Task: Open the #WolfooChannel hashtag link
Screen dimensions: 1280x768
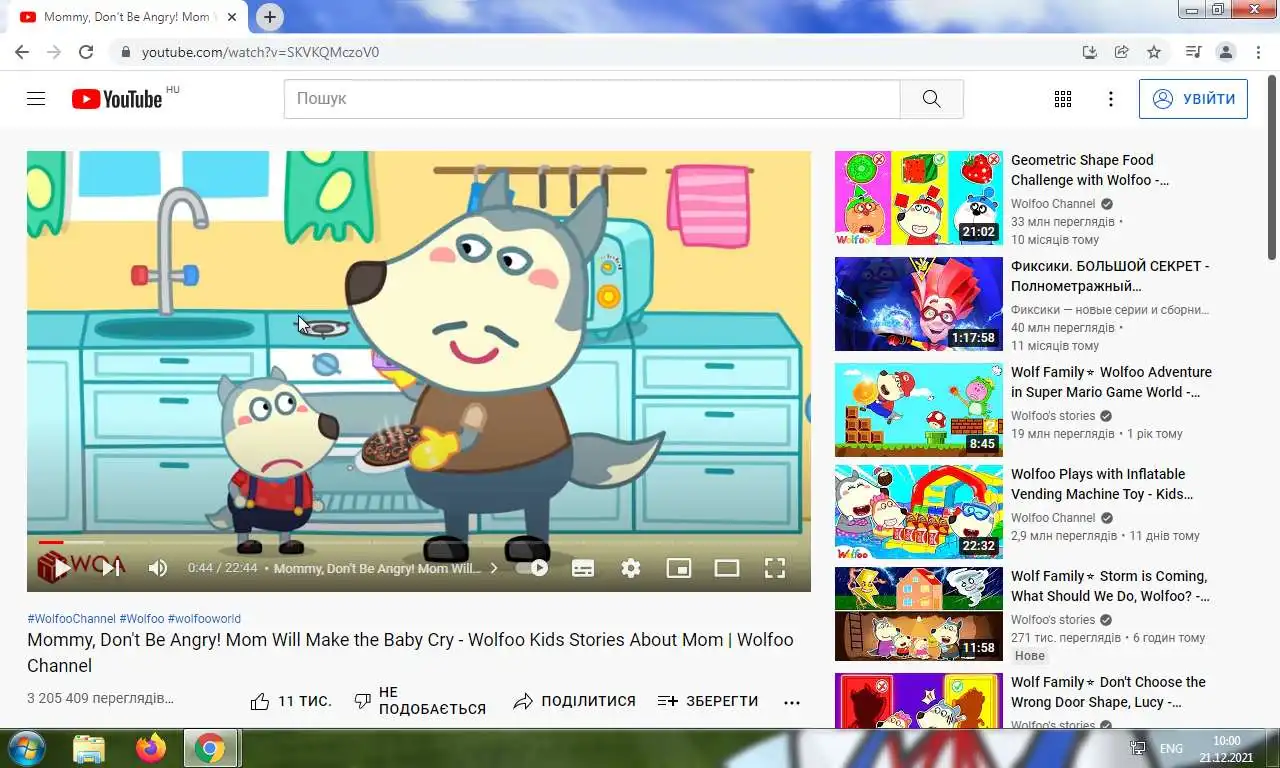Action: tap(71, 619)
